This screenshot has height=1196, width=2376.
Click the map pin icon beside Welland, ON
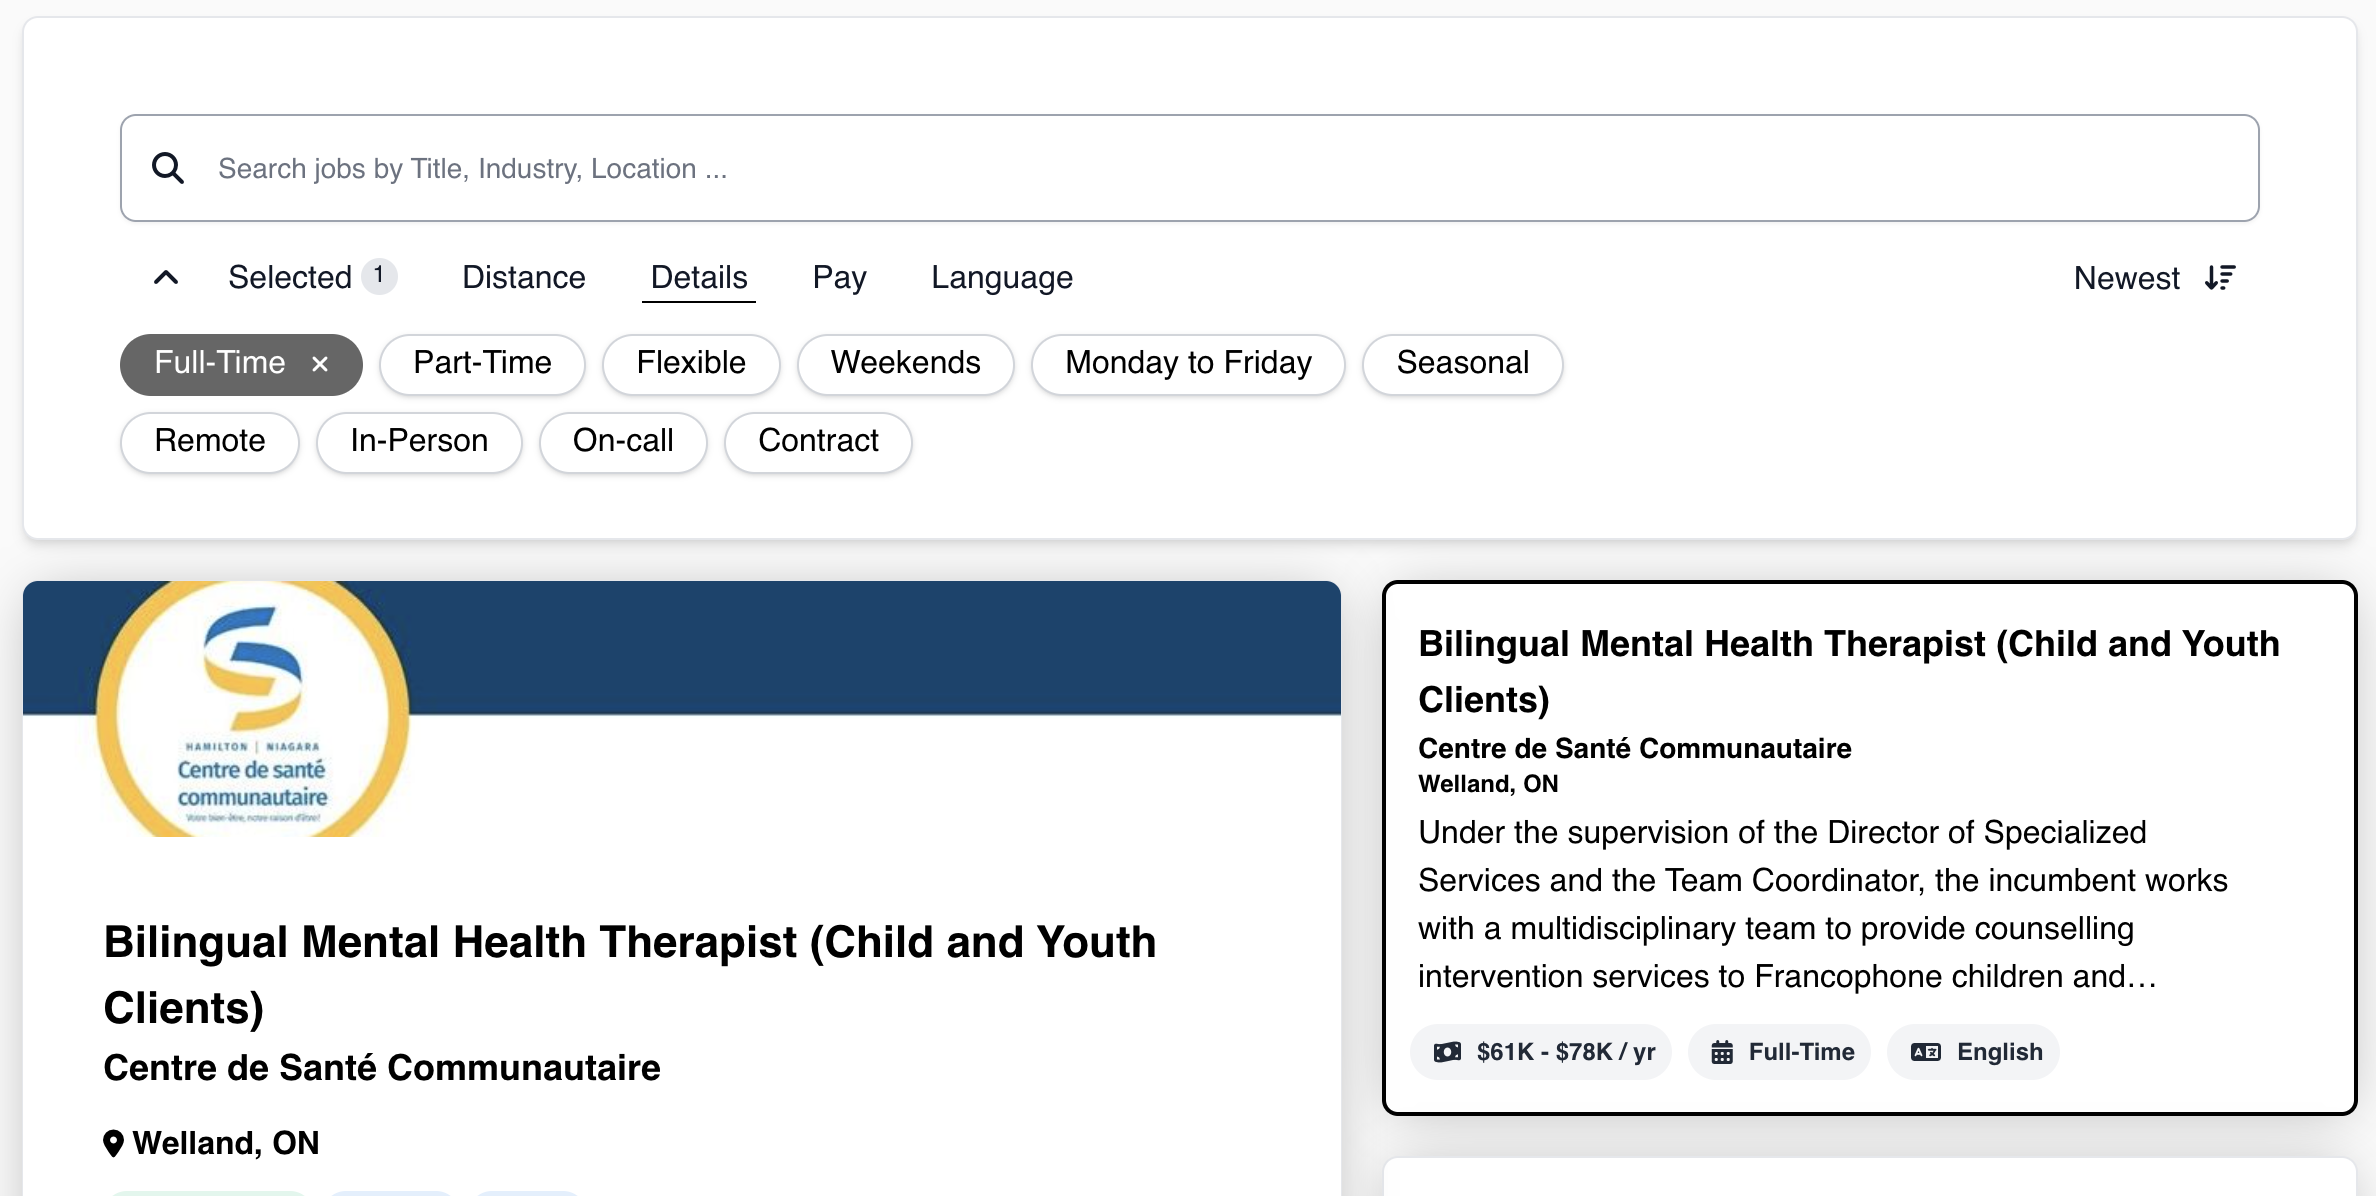pos(114,1143)
